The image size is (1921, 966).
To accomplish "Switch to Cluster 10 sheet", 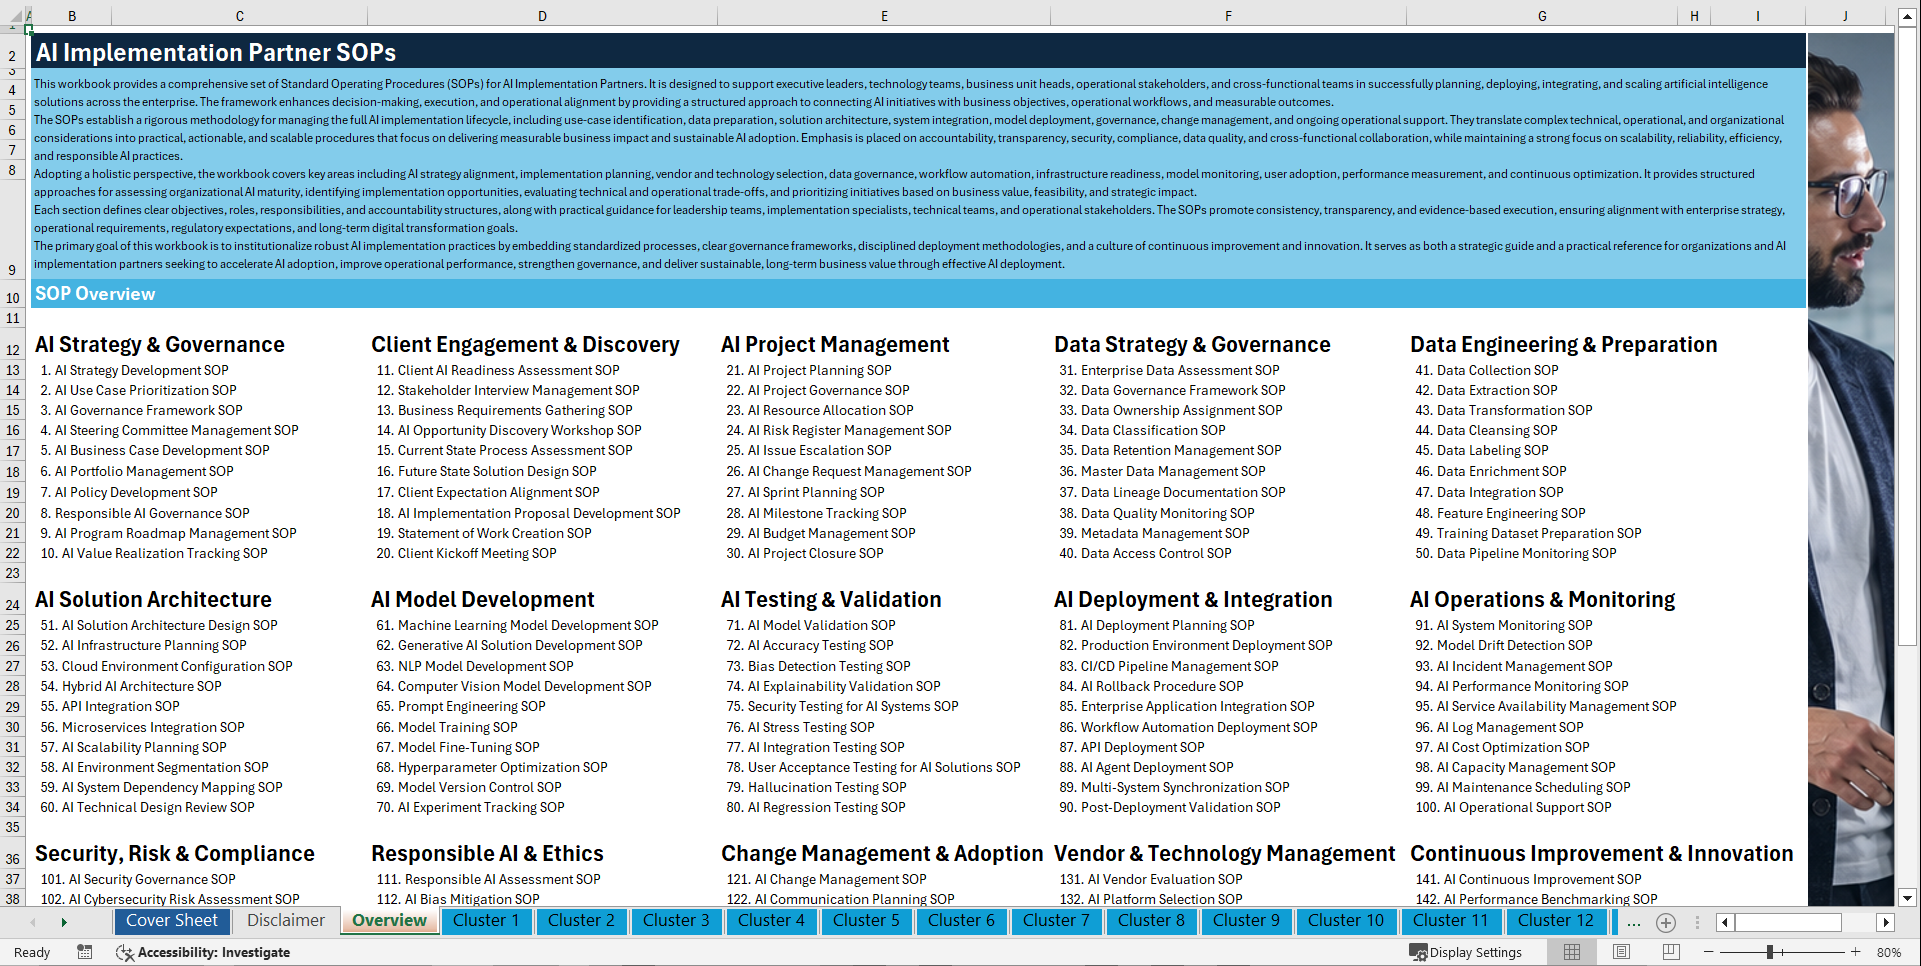I will click(1346, 921).
